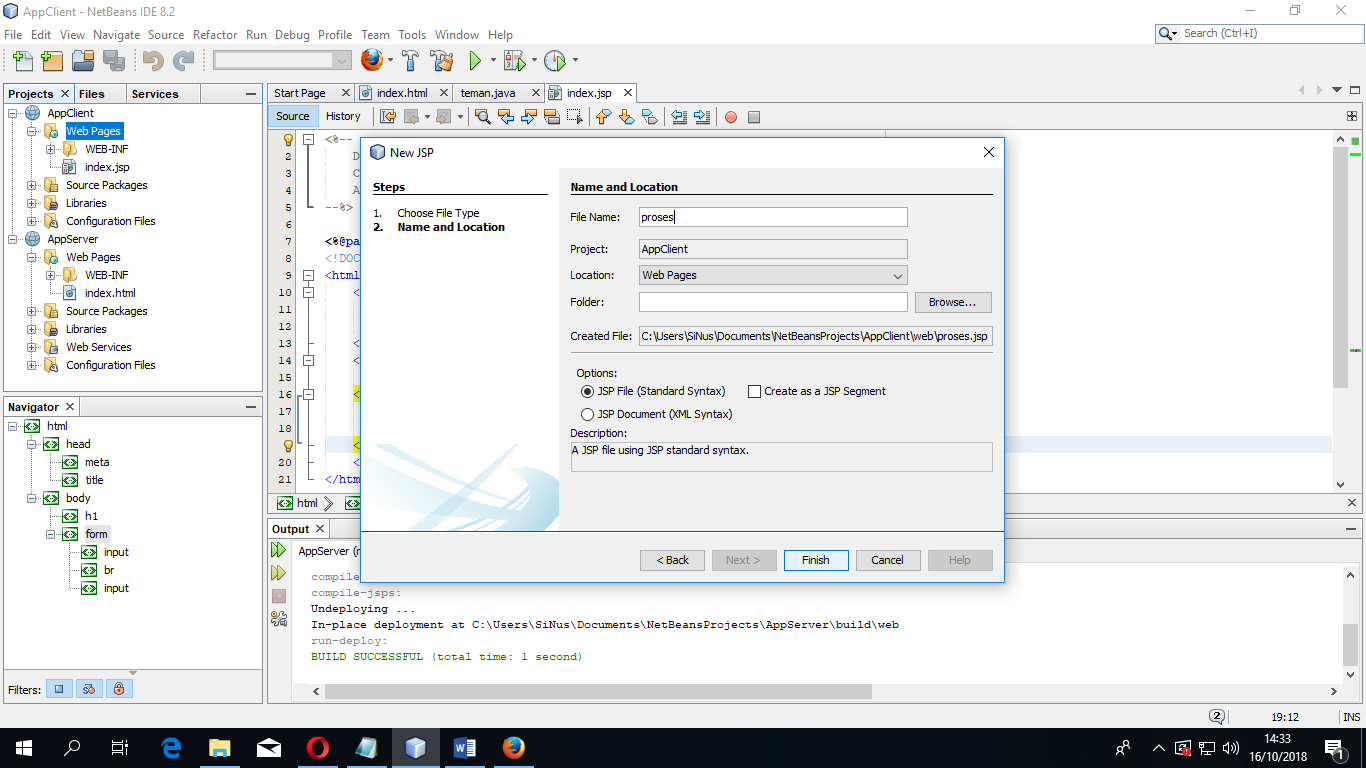This screenshot has width=1366, height=768.
Task: Open the File menu
Action: click(x=13, y=34)
